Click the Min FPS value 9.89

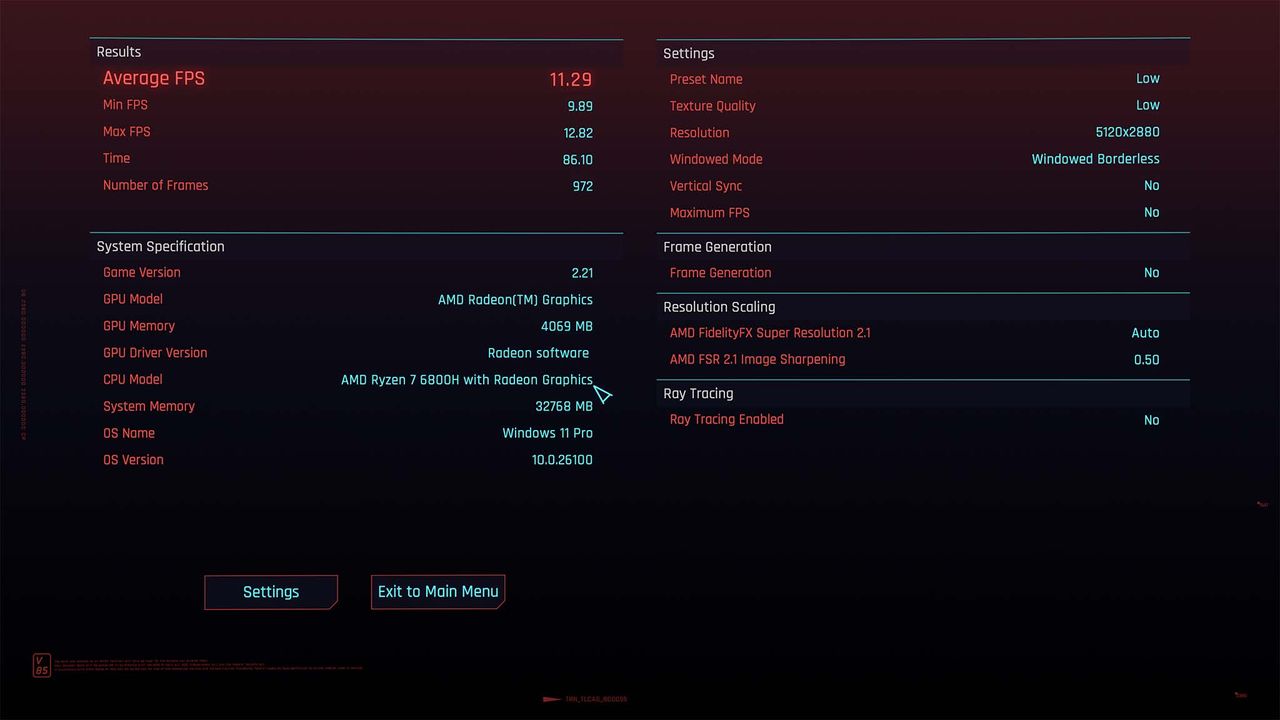point(580,106)
